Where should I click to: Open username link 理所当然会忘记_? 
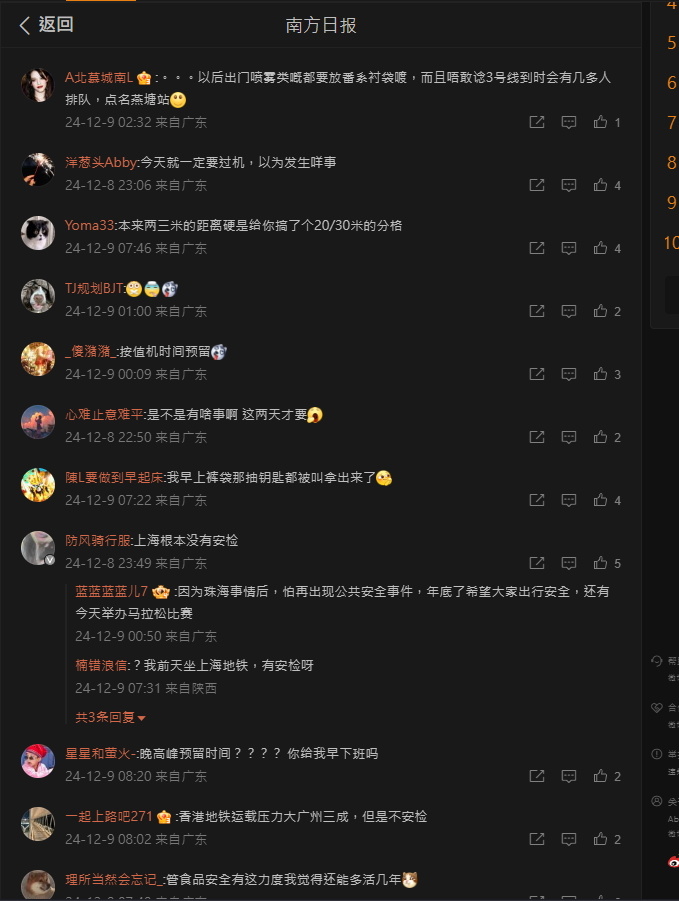coord(114,879)
